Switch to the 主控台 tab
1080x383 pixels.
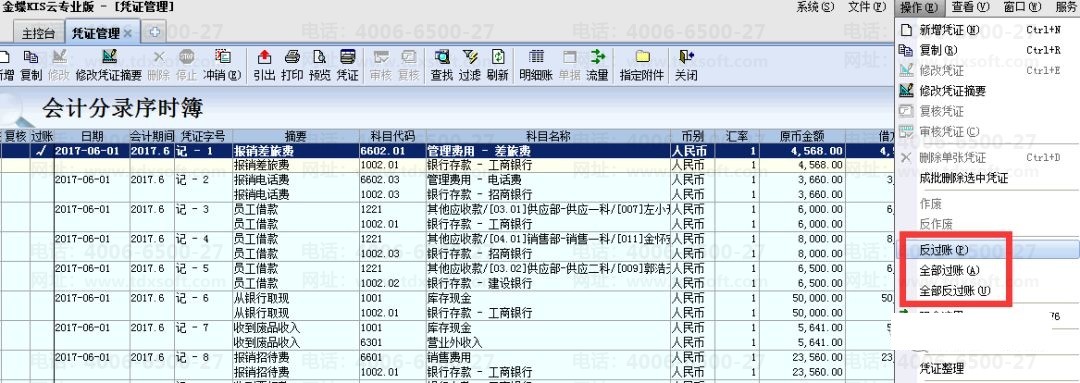39,33
